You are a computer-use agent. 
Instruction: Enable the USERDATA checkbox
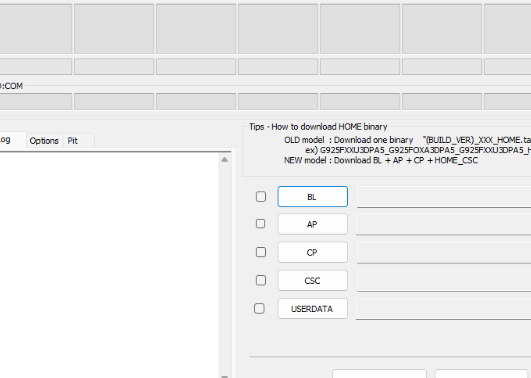point(259,308)
